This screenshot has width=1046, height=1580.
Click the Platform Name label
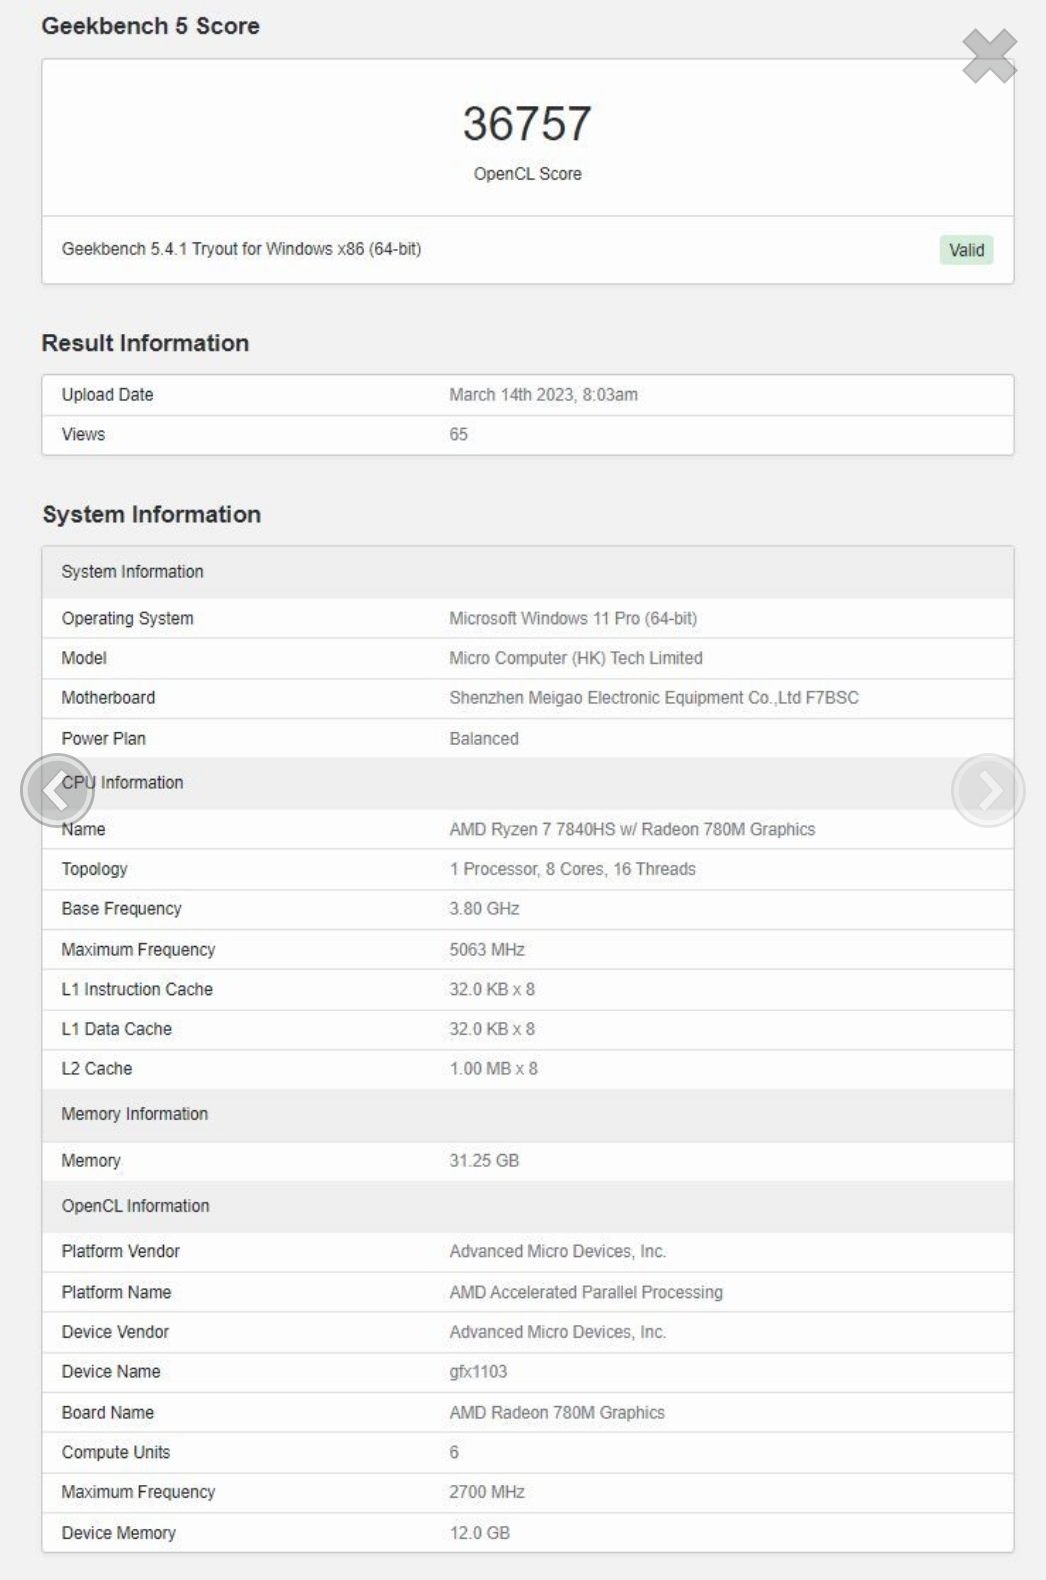click(116, 1293)
